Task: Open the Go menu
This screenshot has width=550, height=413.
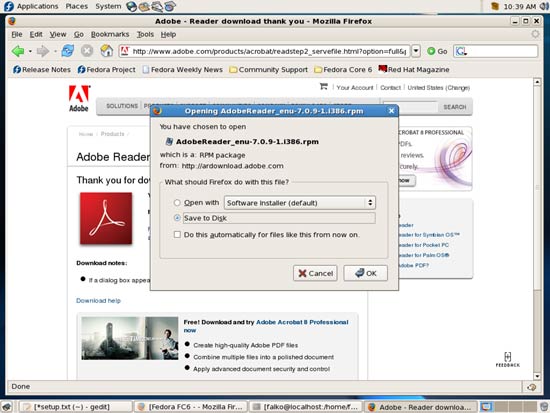Action: tap(79, 34)
